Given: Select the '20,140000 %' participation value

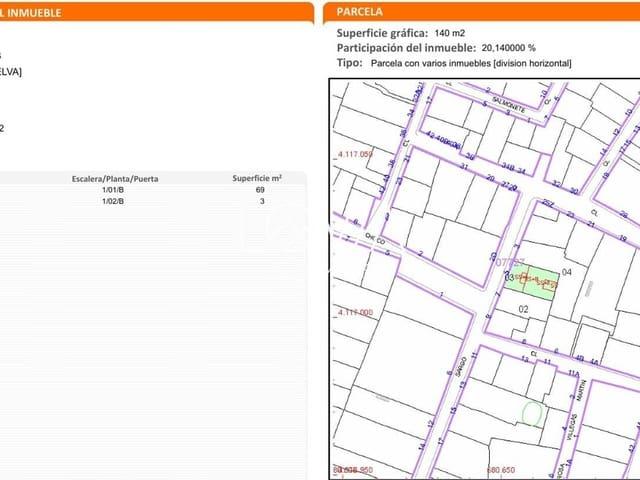Looking at the screenshot, I should pos(509,48).
